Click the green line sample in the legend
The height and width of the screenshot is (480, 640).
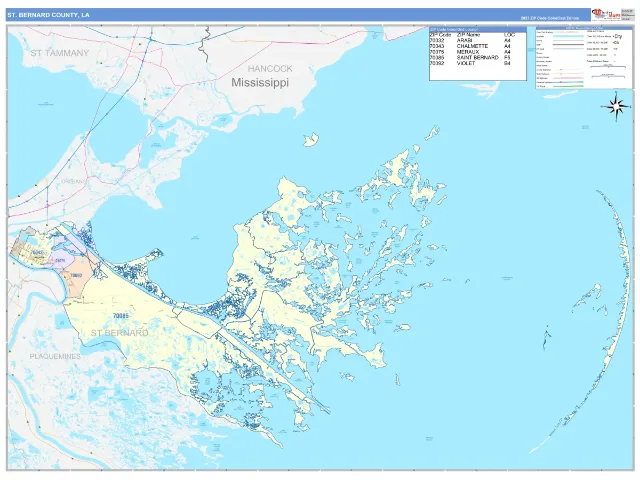[x=568, y=86]
